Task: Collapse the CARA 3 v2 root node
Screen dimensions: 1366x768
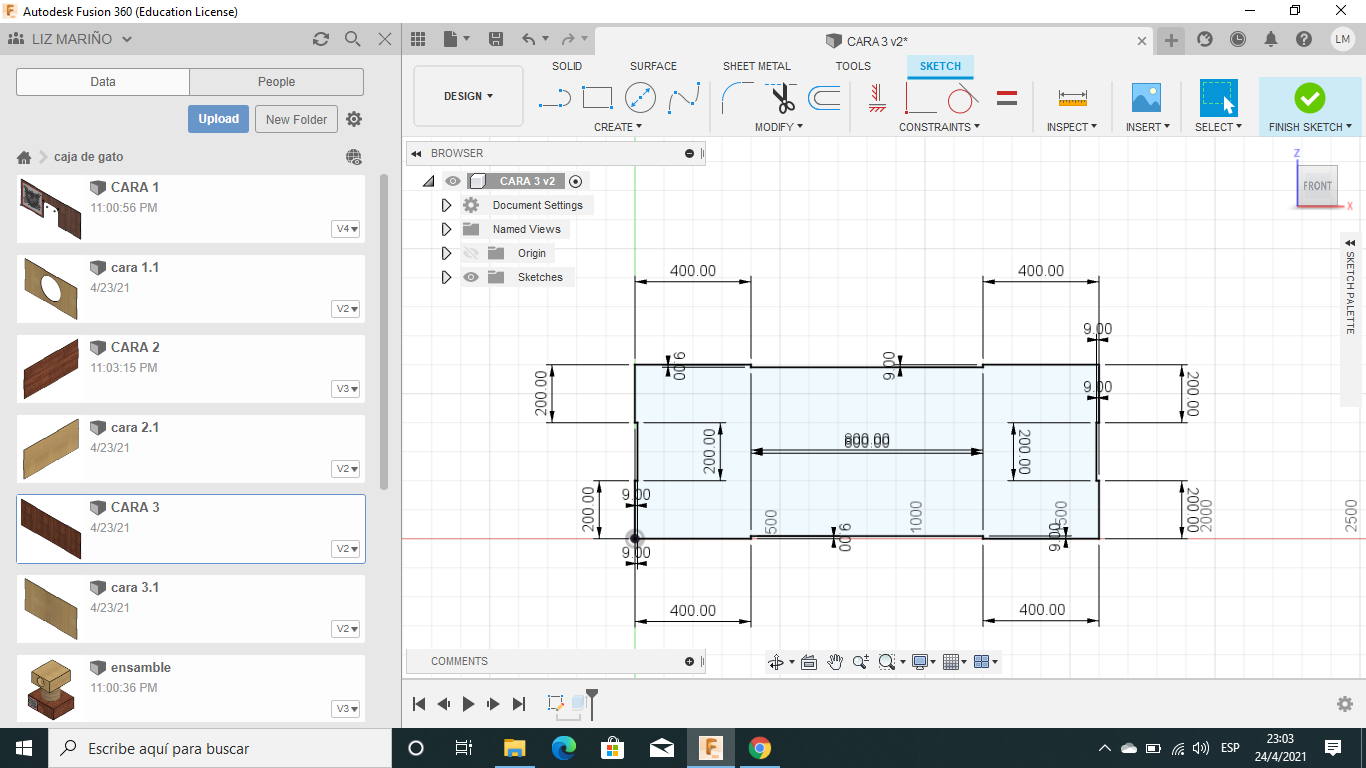Action: tap(428, 181)
